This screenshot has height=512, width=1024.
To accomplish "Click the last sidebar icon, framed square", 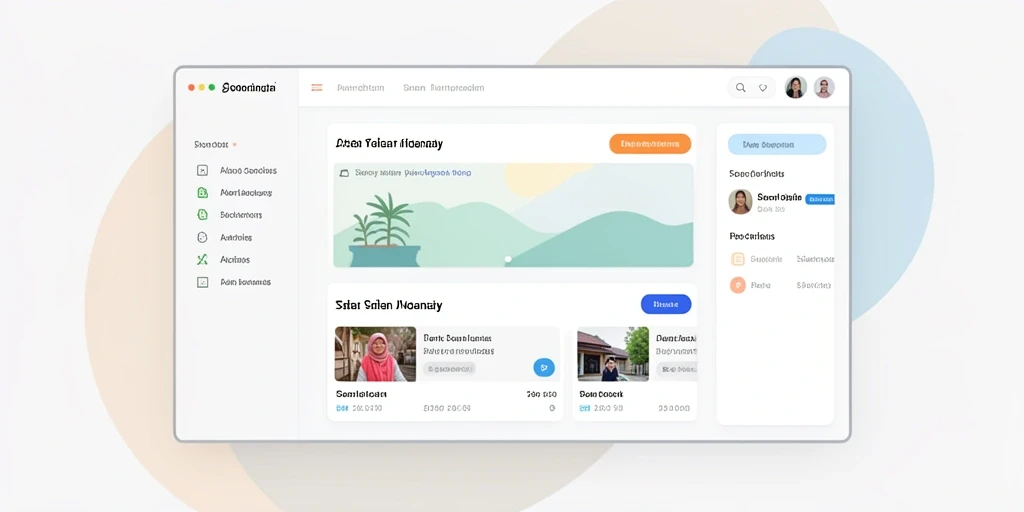I will [x=202, y=282].
